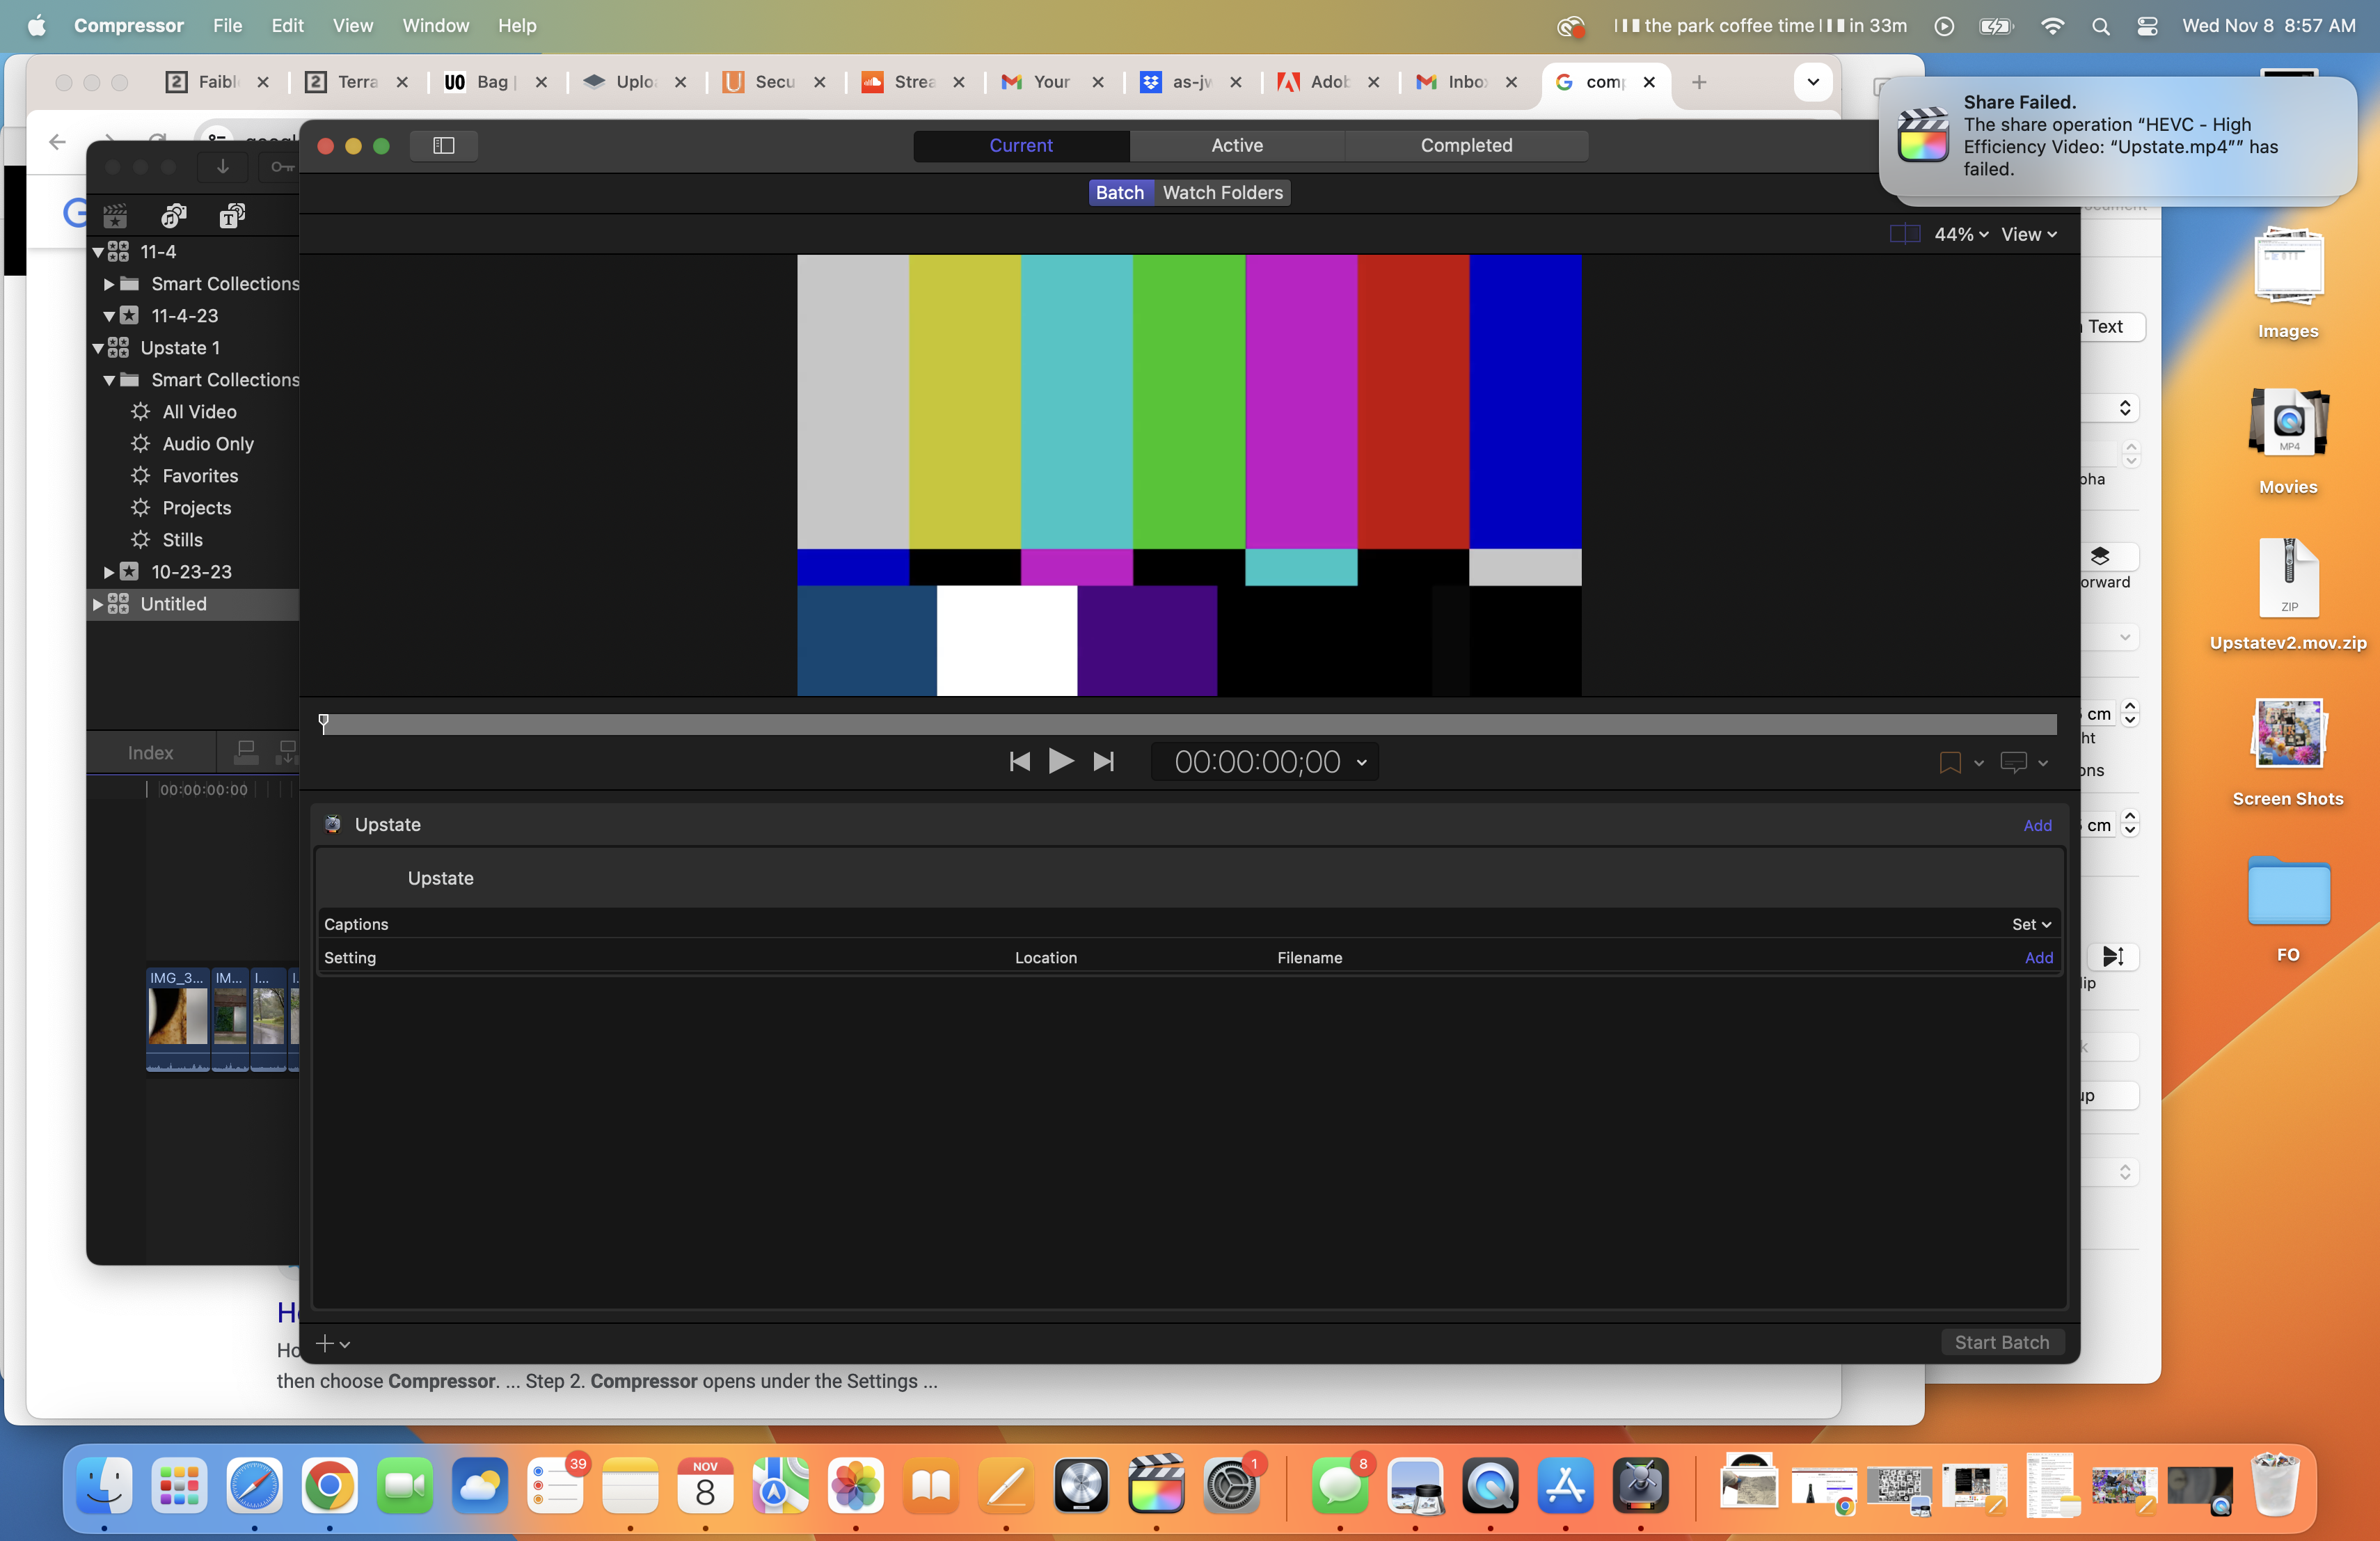Open QuickTime Player from the Dock
2380x1541 pixels.
tap(1490, 1484)
